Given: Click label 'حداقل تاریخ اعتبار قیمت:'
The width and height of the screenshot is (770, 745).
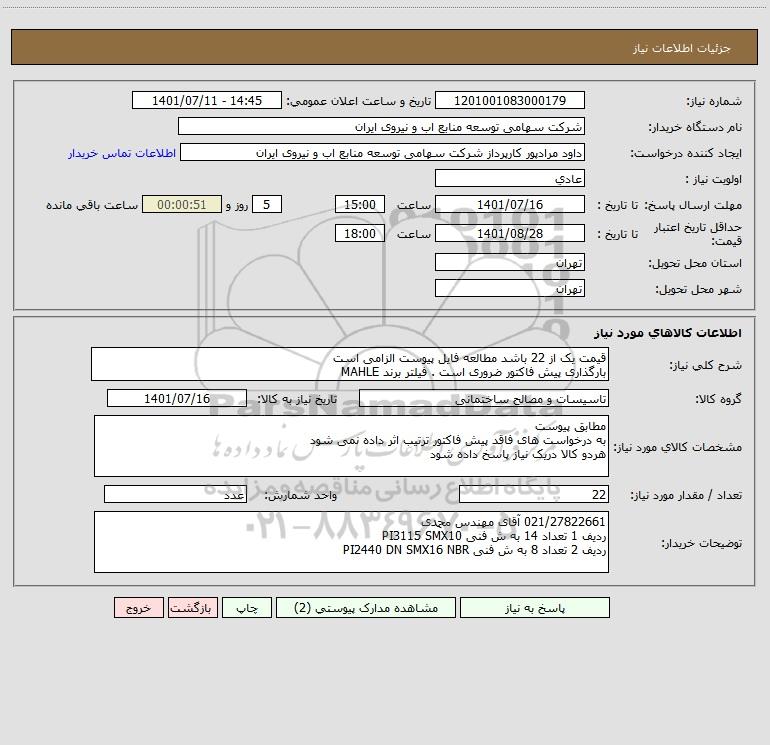Looking at the screenshot, I should pos(698,234).
